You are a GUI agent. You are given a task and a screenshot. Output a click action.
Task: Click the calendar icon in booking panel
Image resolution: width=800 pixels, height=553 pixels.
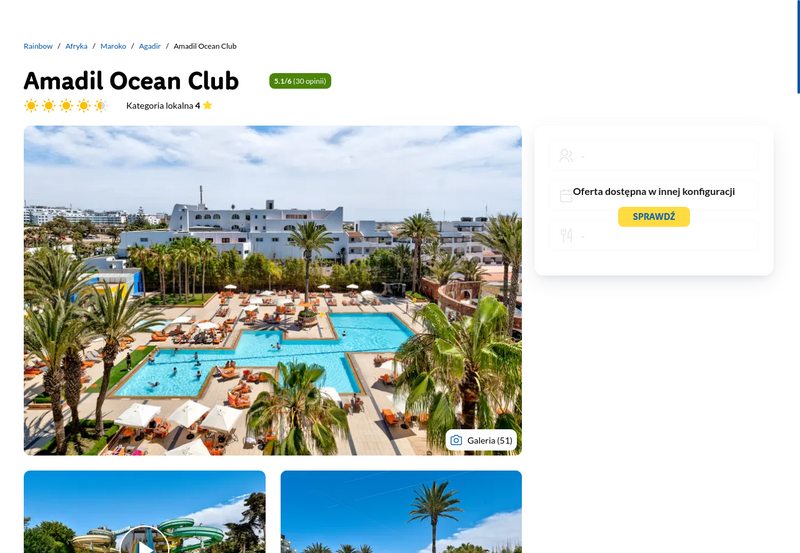click(566, 196)
